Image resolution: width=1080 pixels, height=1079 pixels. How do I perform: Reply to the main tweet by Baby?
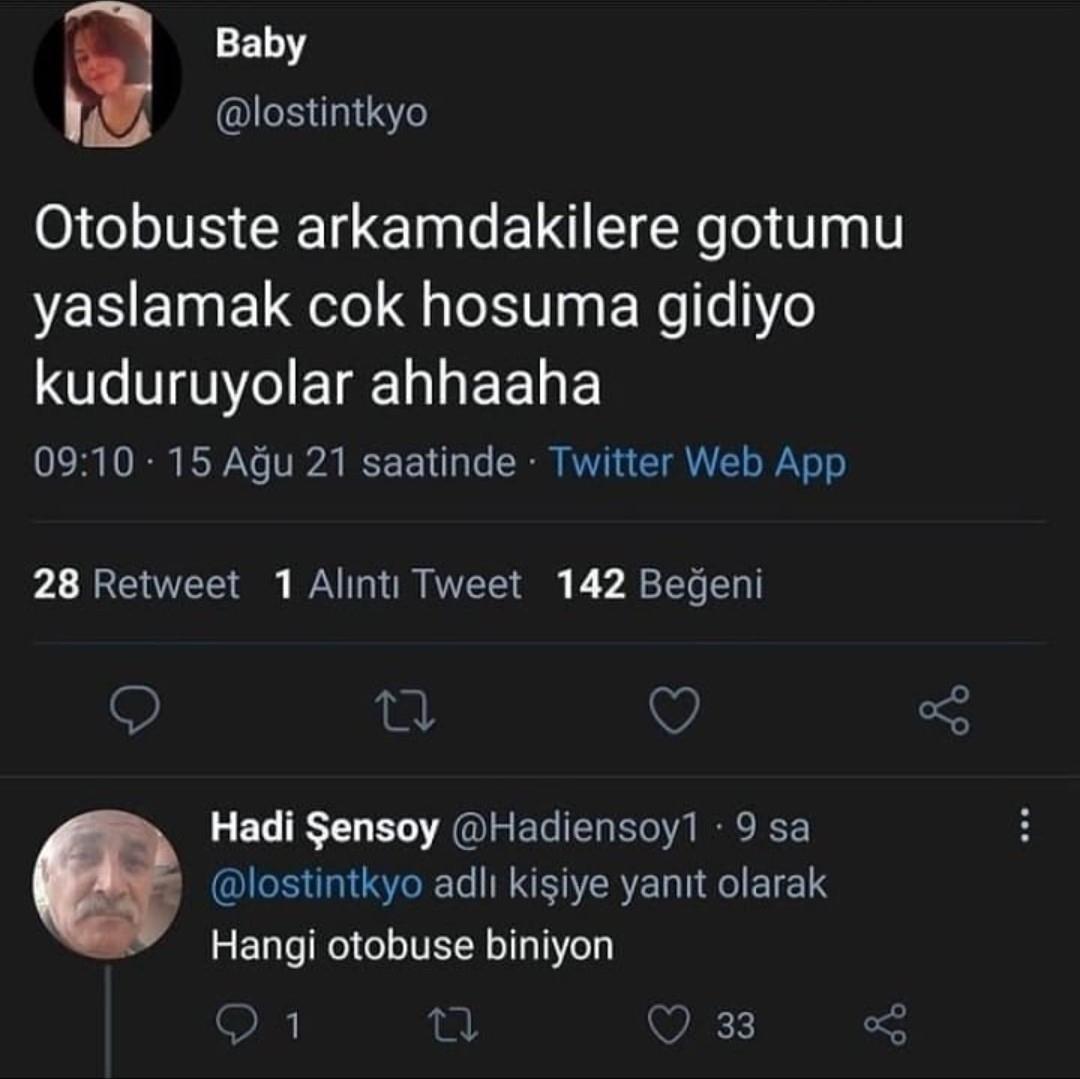coord(133,710)
